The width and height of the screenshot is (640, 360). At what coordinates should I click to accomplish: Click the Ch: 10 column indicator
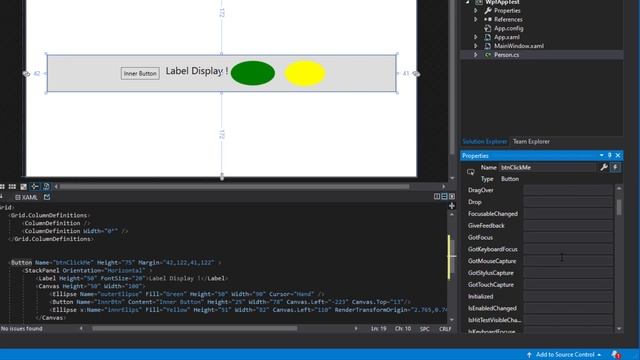point(403,329)
